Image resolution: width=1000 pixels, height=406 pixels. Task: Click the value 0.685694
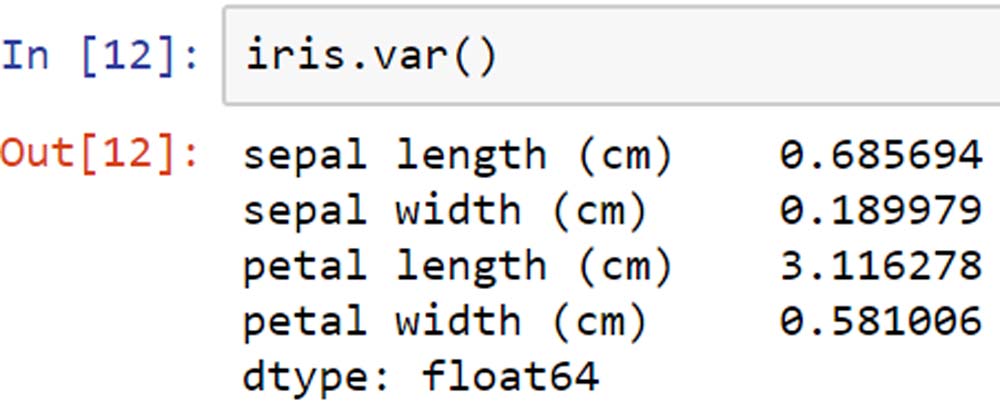pyautogui.click(x=881, y=155)
